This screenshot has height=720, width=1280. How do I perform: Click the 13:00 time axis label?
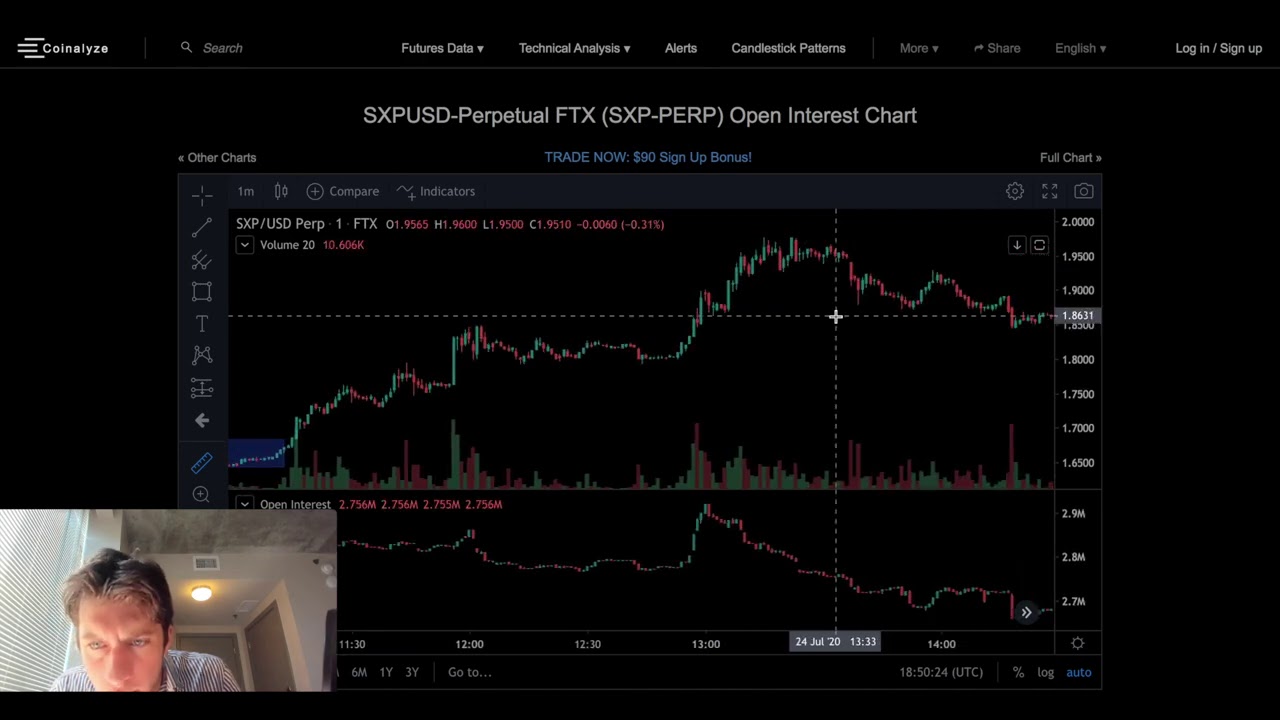[706, 644]
